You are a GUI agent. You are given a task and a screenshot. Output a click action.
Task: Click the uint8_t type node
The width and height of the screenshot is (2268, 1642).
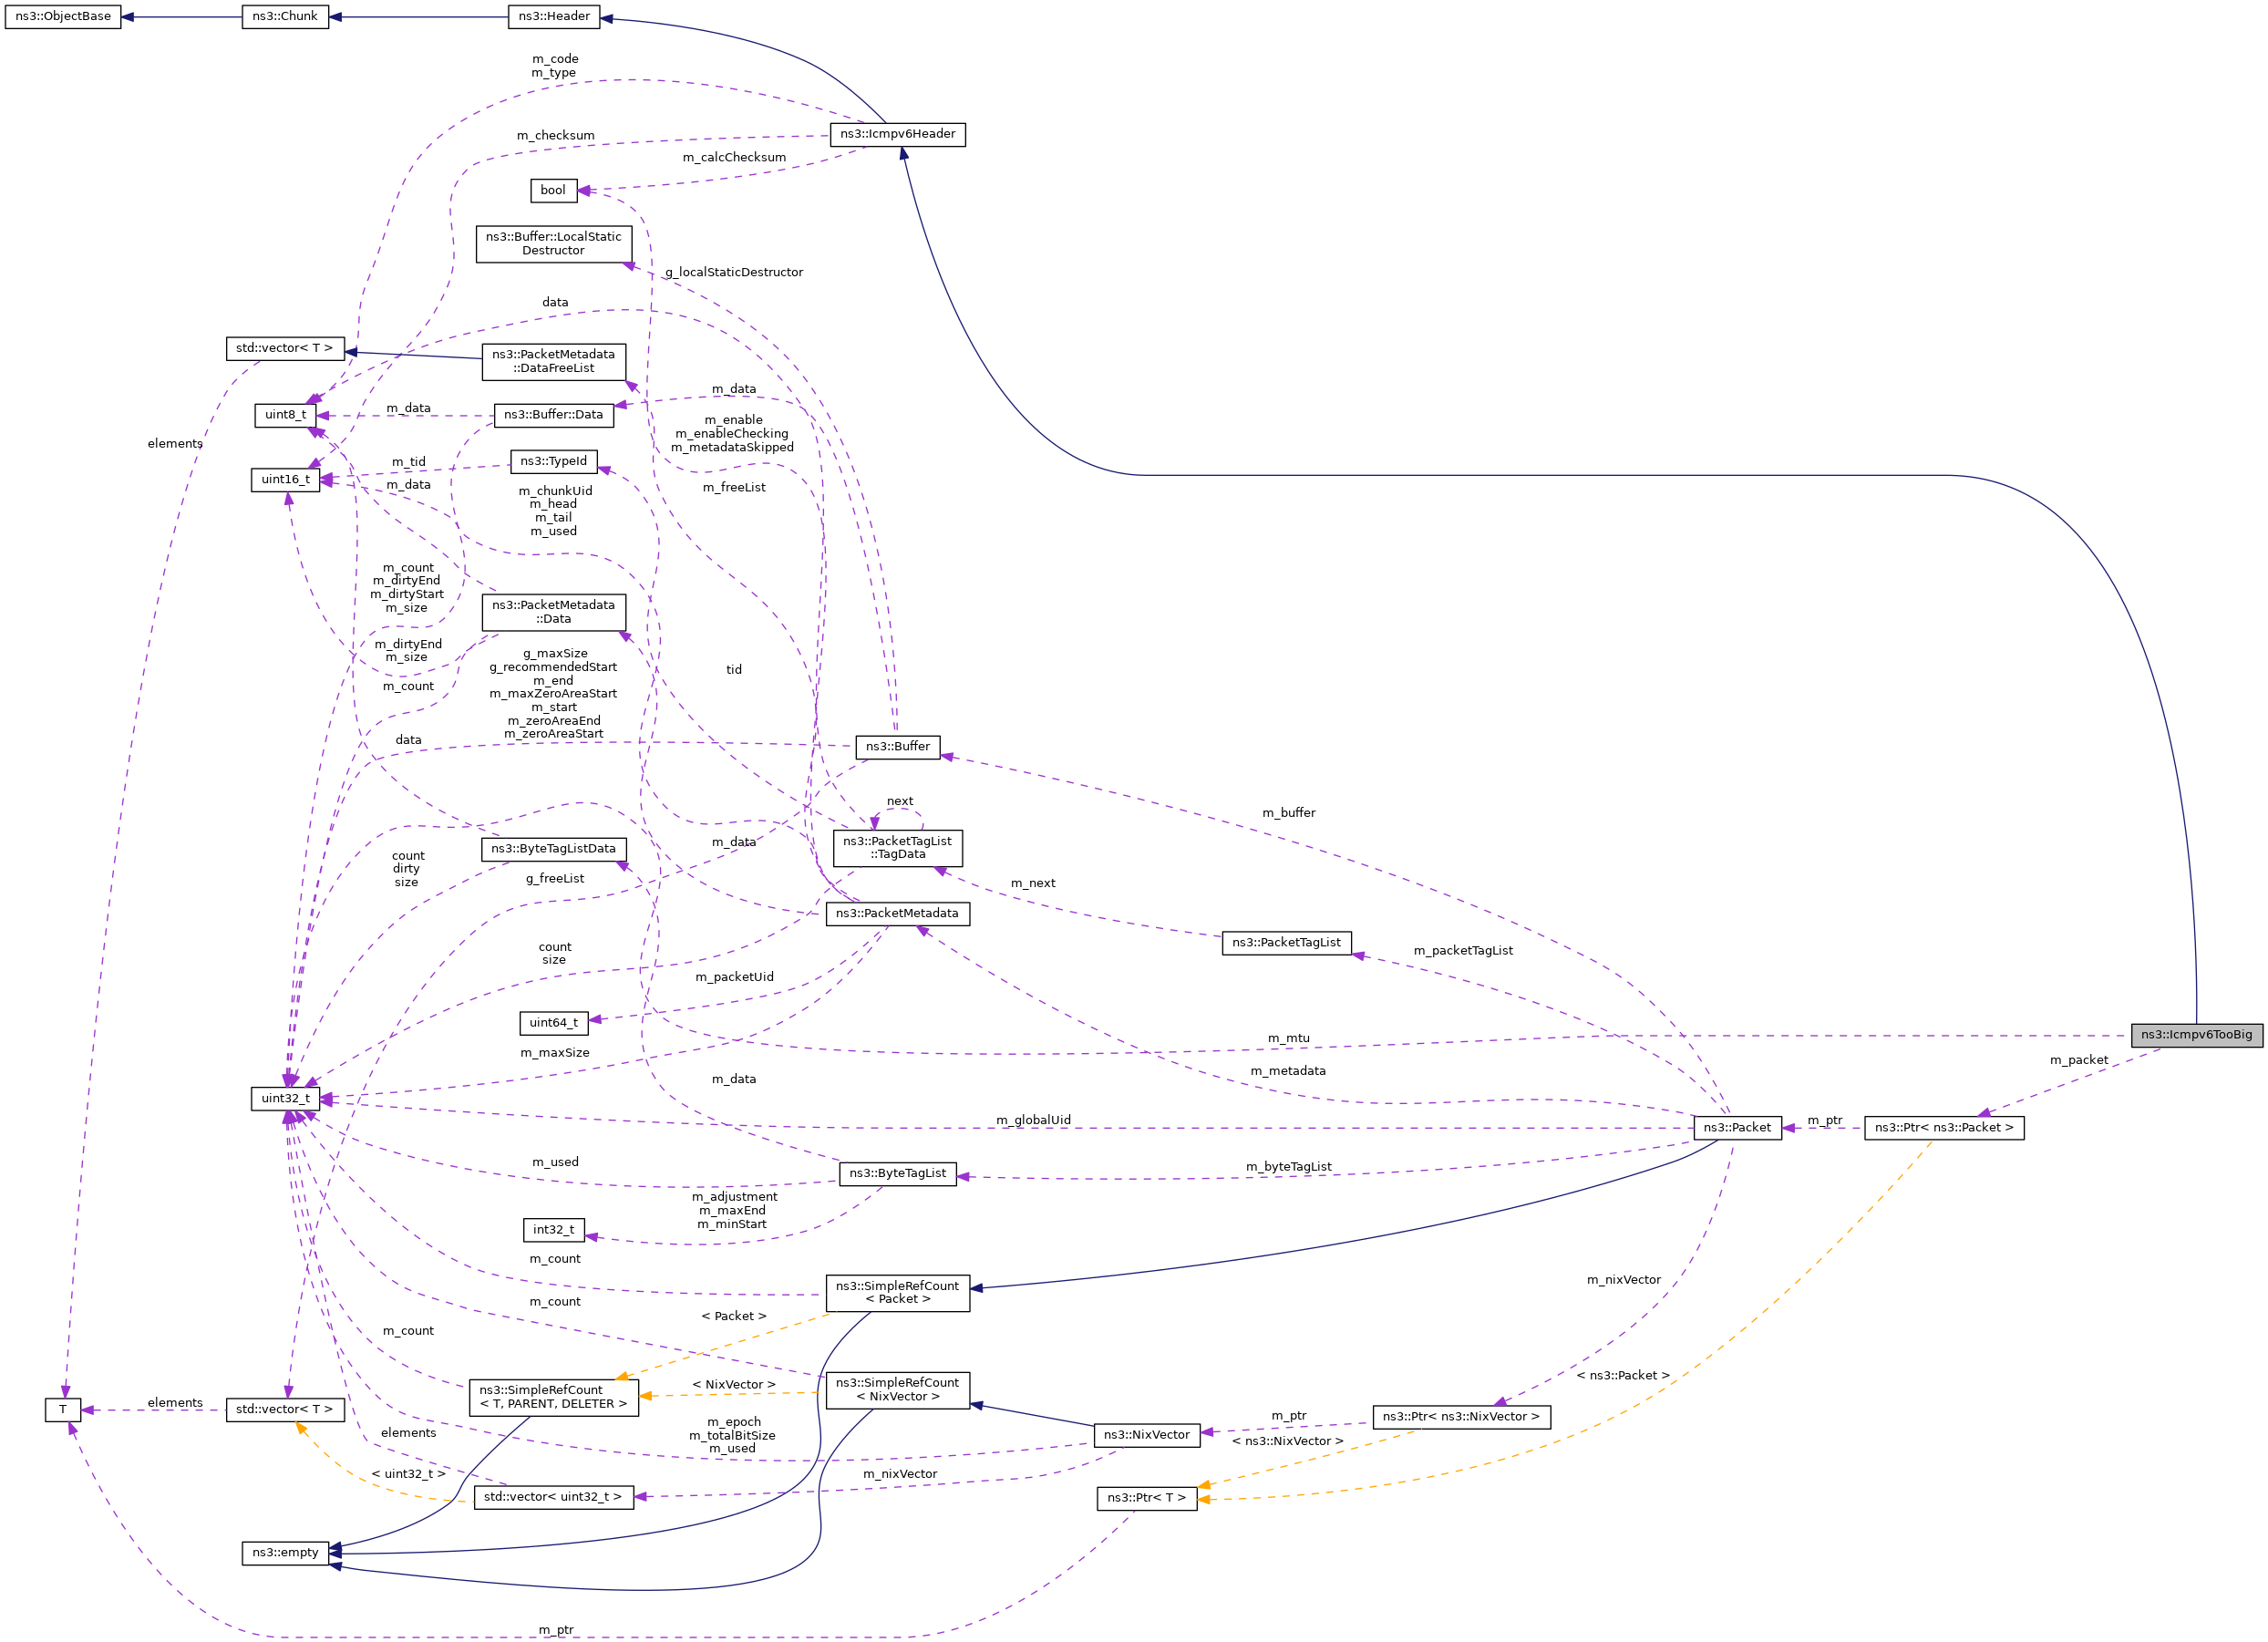click(285, 415)
